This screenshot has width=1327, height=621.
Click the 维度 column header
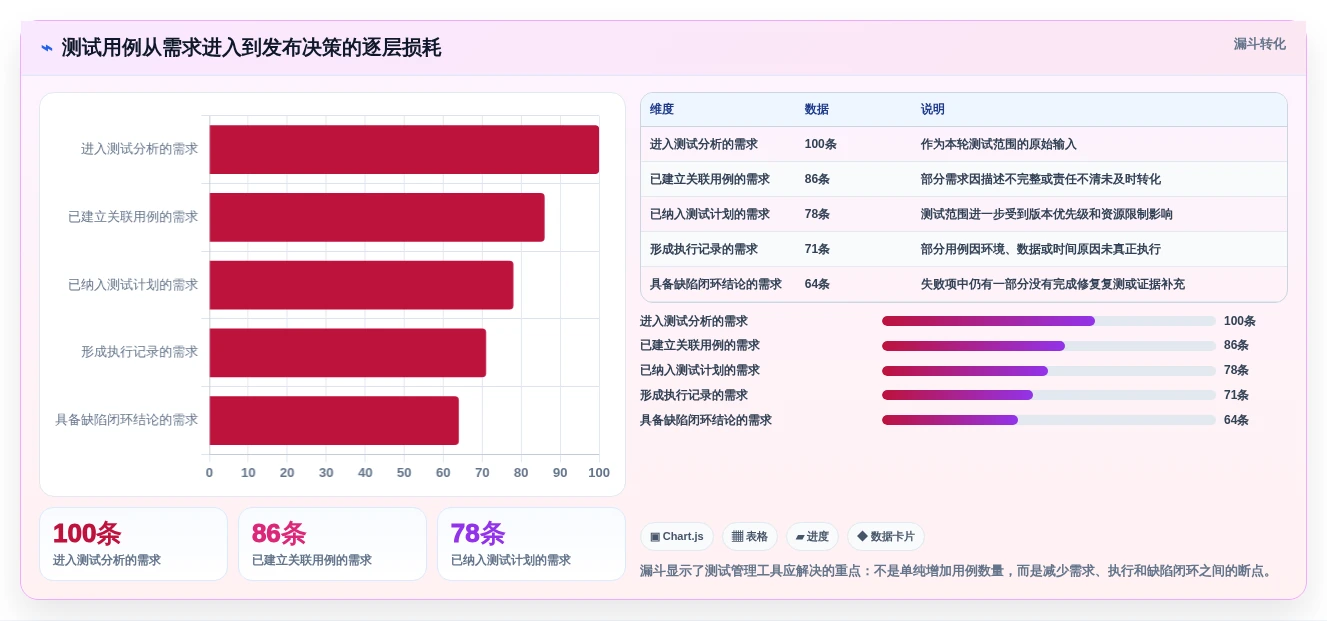tap(662, 109)
